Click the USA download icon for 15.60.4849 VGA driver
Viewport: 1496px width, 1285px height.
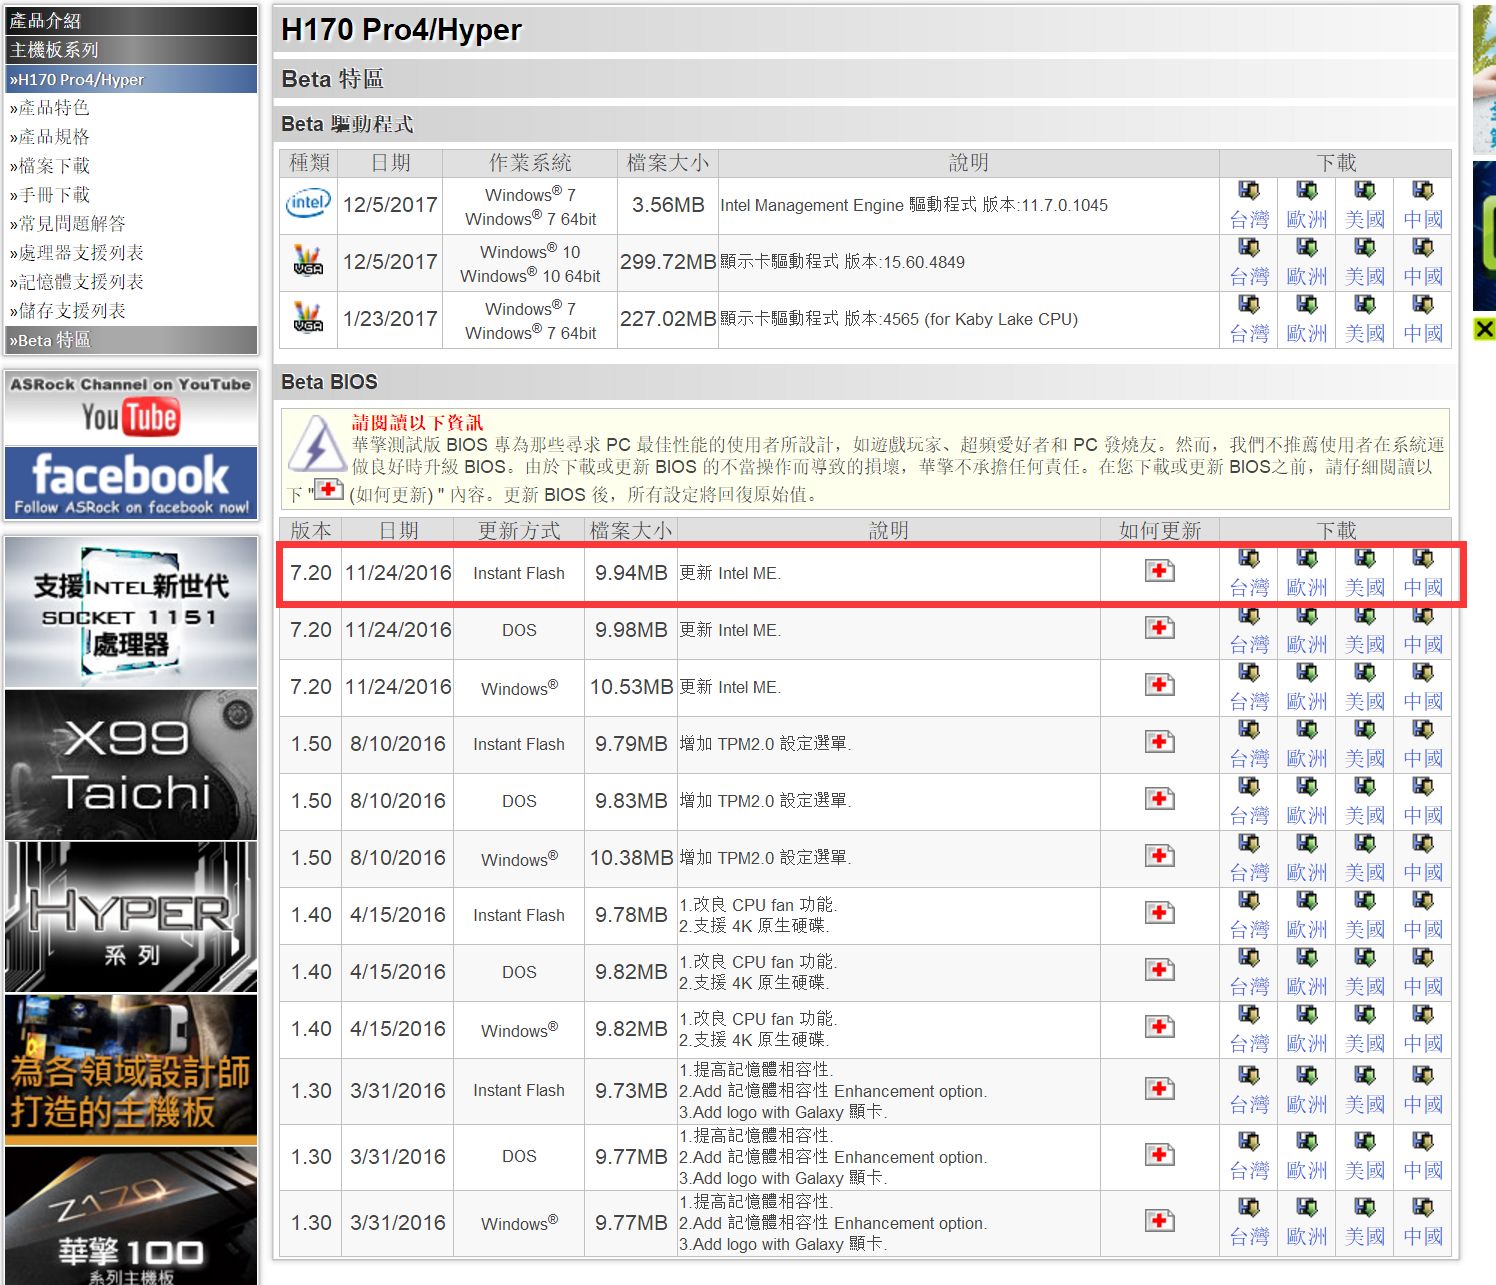tap(1365, 248)
